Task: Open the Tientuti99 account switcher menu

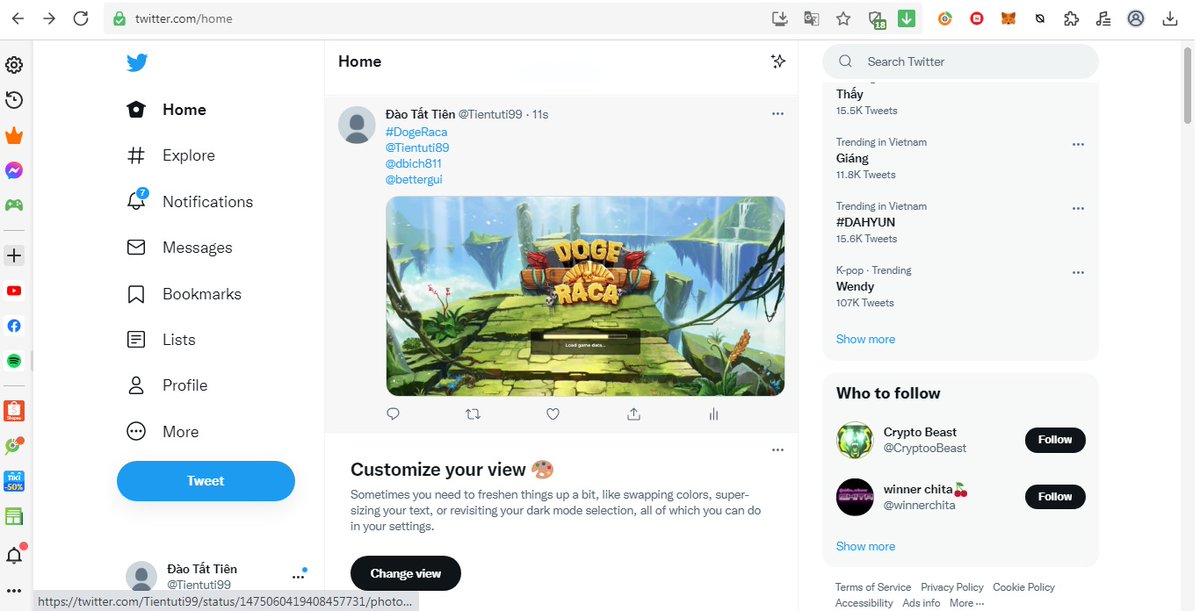Action: pyautogui.click(x=298, y=577)
